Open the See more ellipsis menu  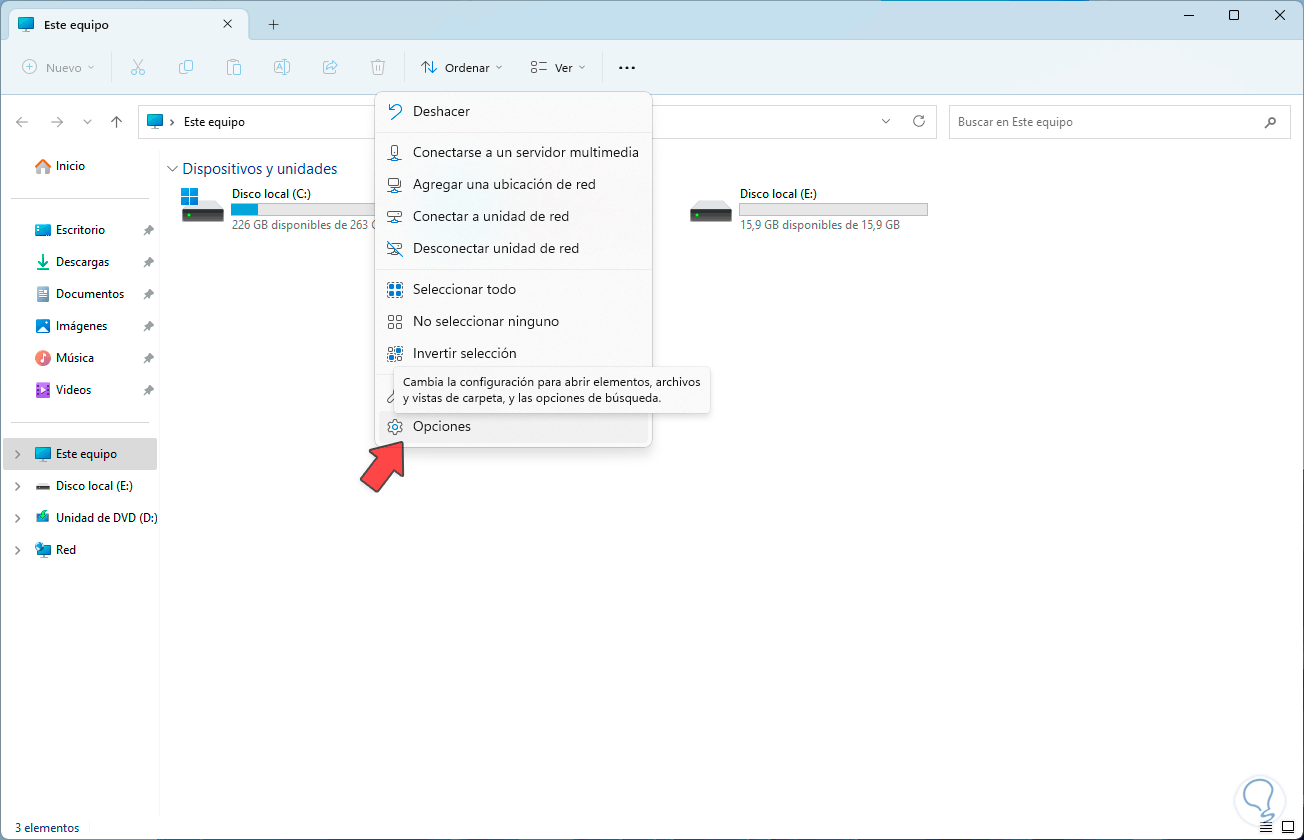(x=627, y=67)
